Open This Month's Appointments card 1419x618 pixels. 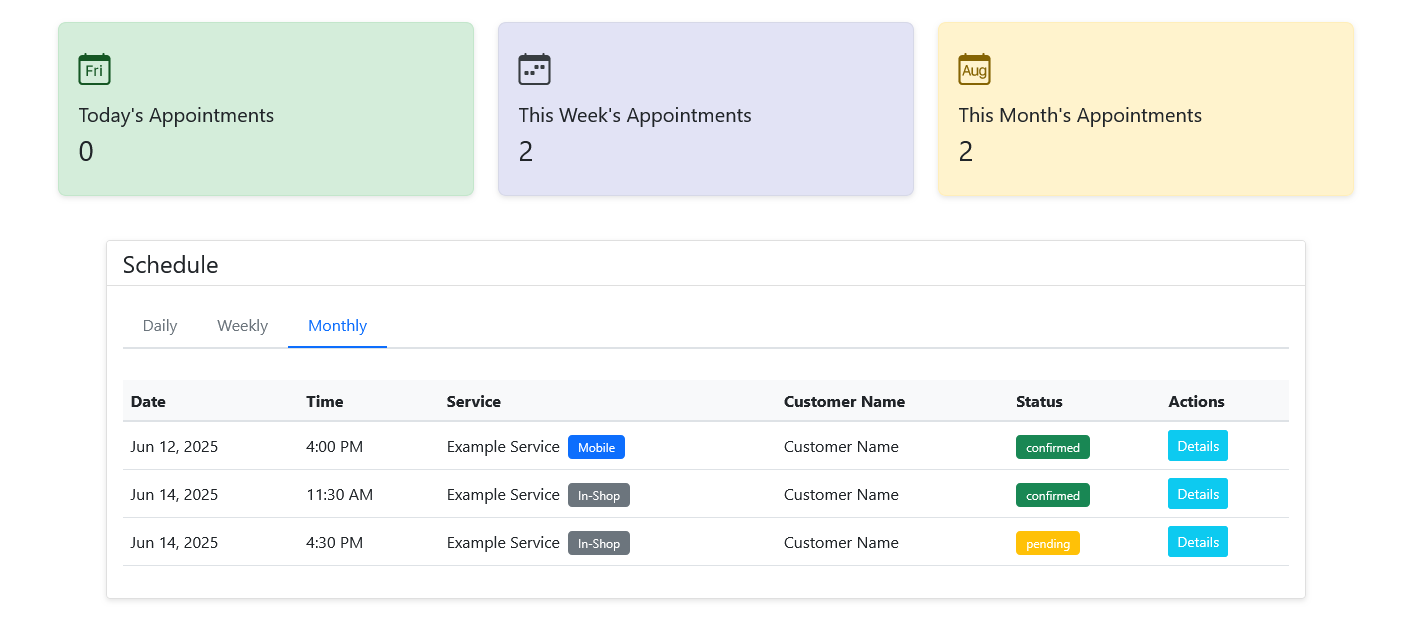tap(1146, 109)
